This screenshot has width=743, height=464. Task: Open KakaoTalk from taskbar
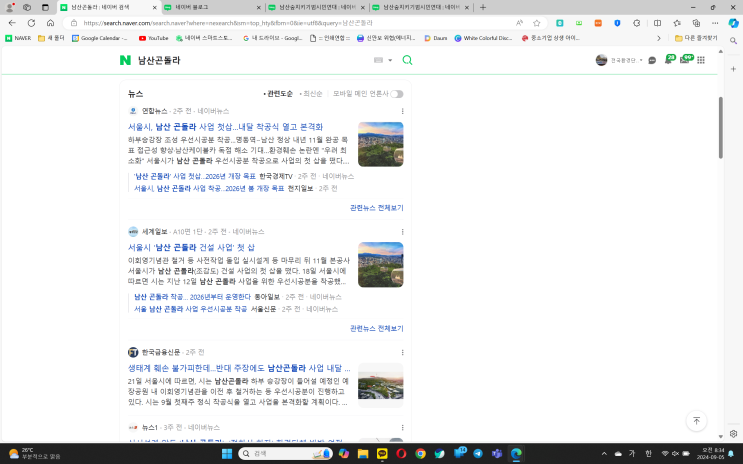pyautogui.click(x=382, y=454)
